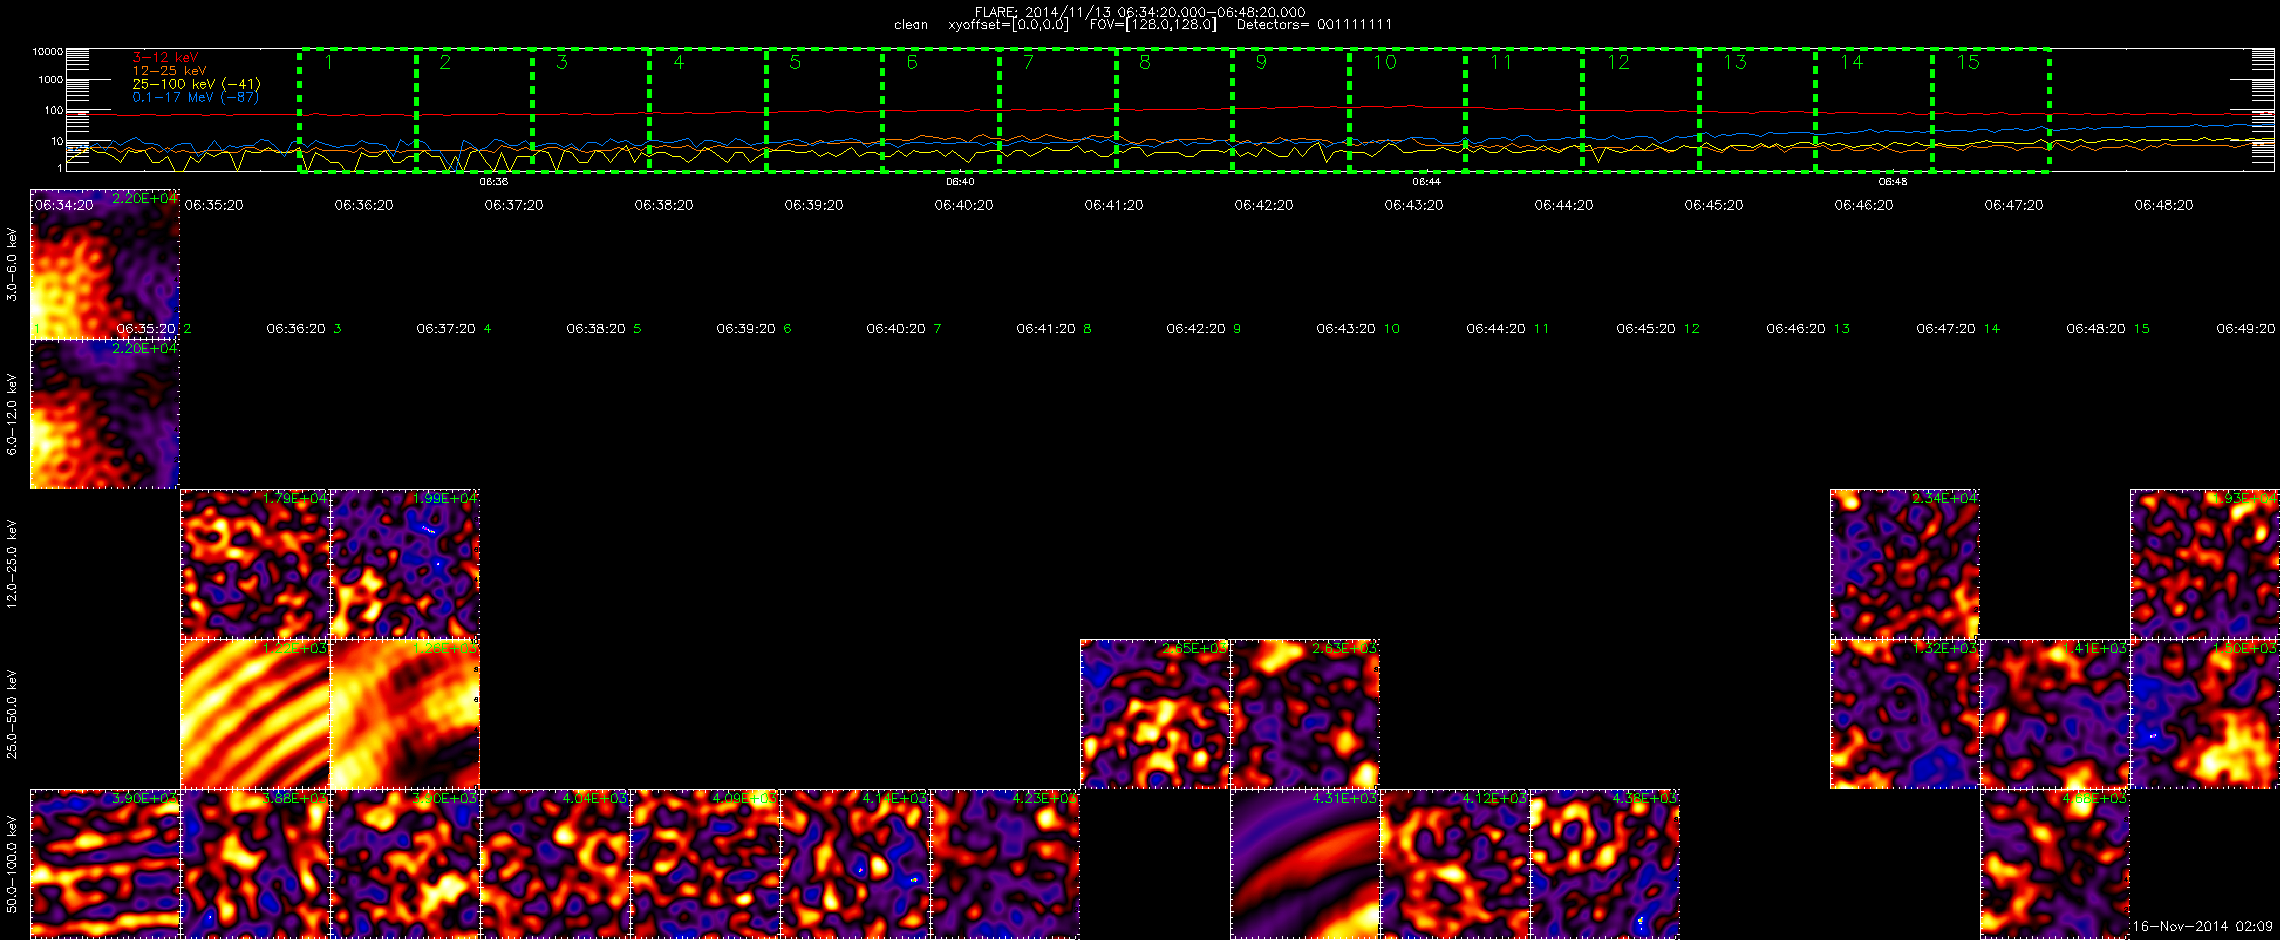Click the 50.0-100.0 keV row label
This screenshot has width=2280, height=940.
click(x=12, y=864)
